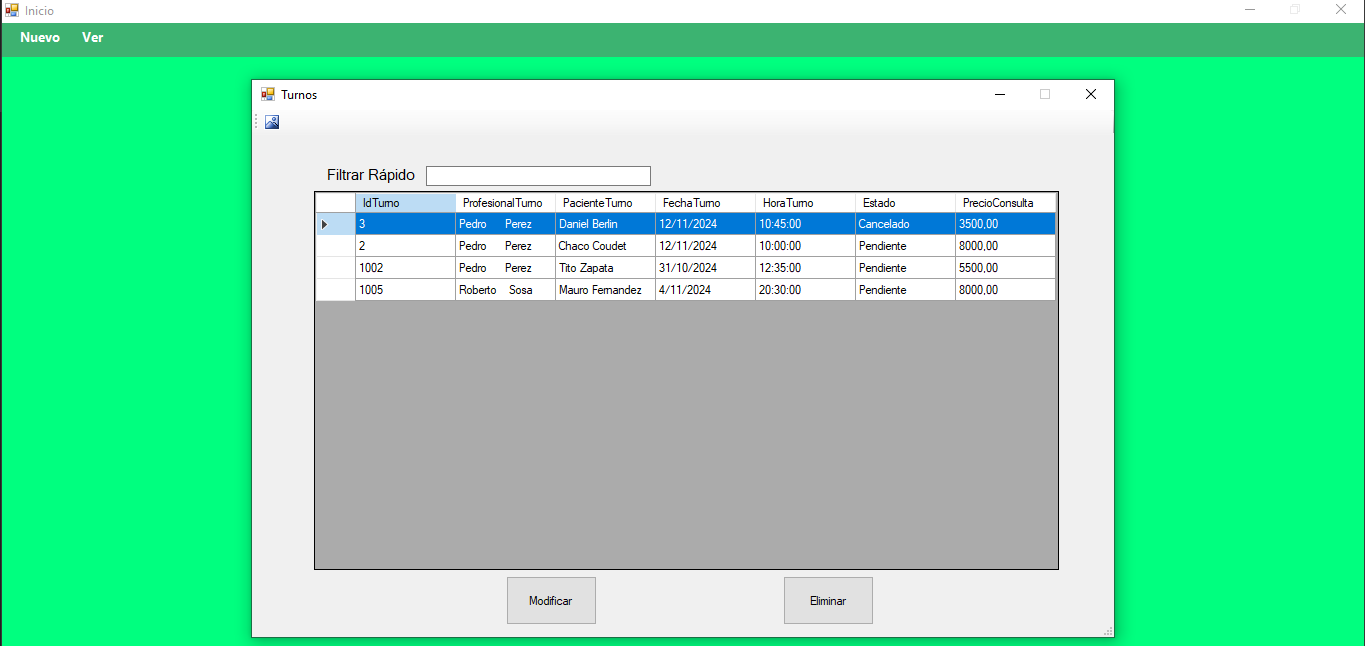Sort by the ProfesionalTurno column header
Image resolution: width=1365 pixels, height=646 pixels.
[504, 203]
